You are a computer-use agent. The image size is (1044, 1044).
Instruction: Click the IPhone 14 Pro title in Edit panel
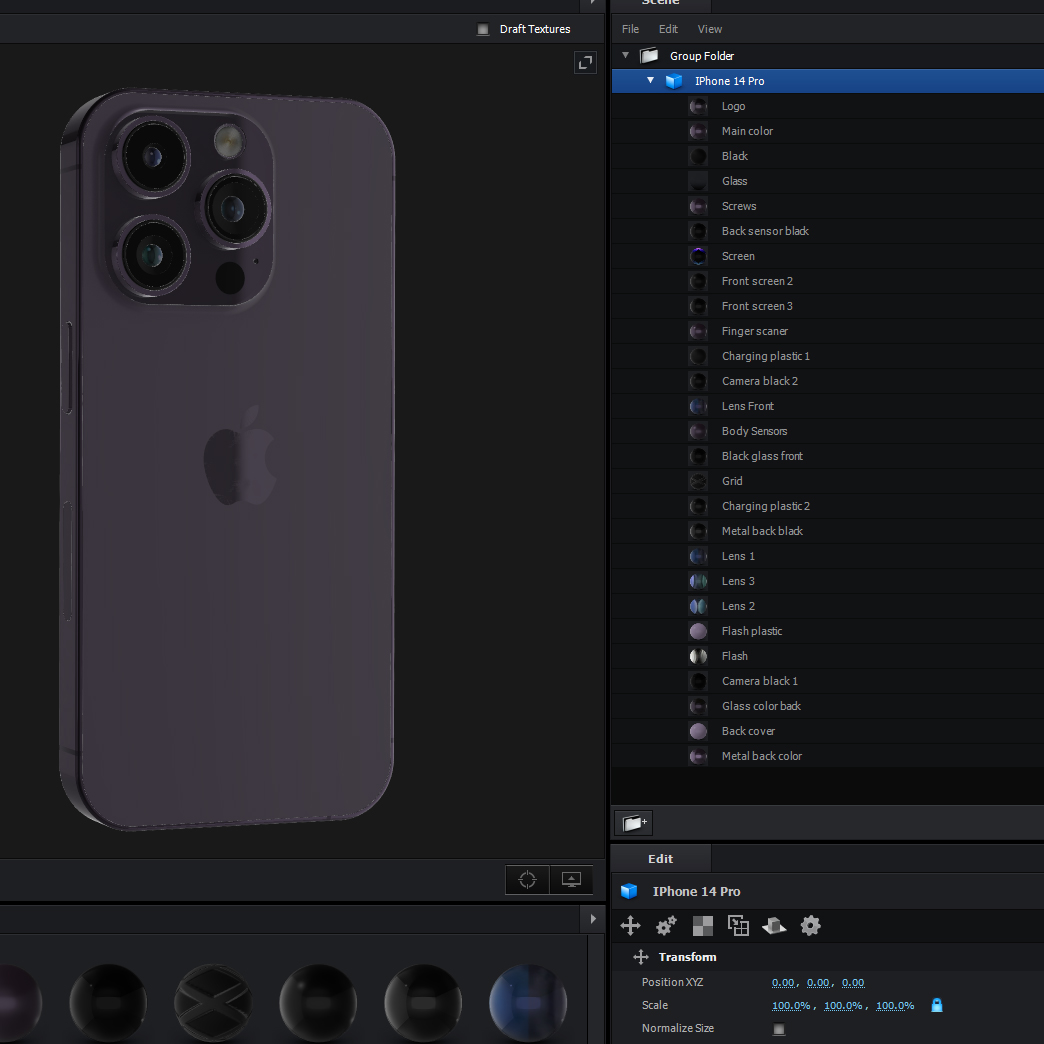[x=696, y=892]
